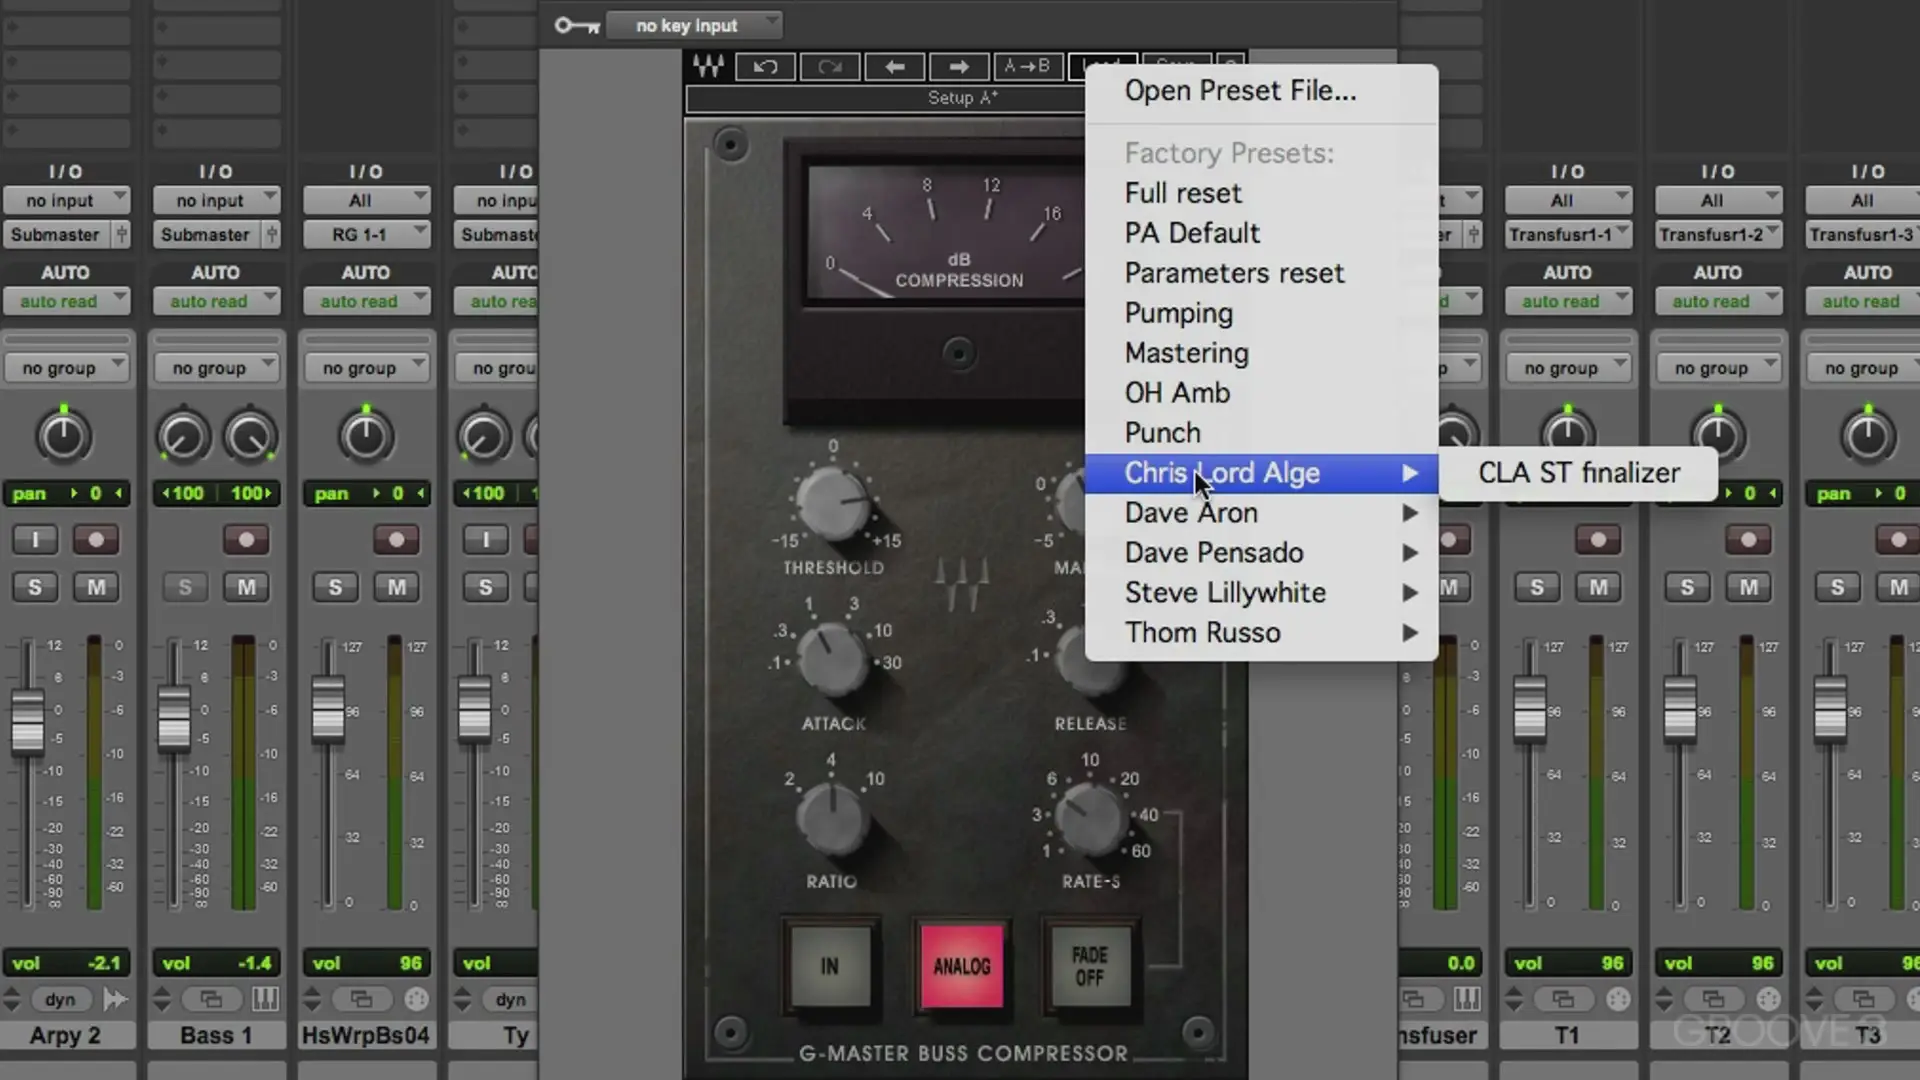Toggle input monitoring on Arpy 2
This screenshot has width=1920, height=1080.
[35, 540]
